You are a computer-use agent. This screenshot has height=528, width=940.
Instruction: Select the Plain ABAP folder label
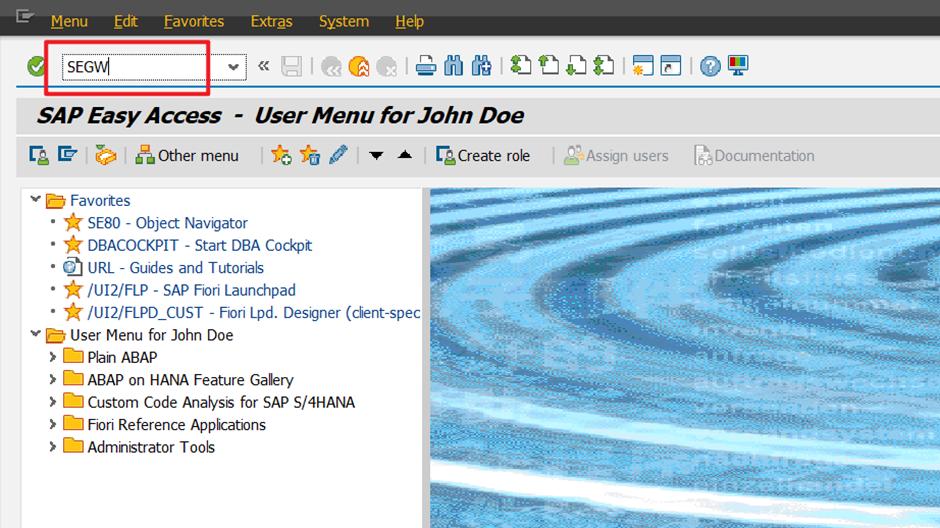coord(122,358)
